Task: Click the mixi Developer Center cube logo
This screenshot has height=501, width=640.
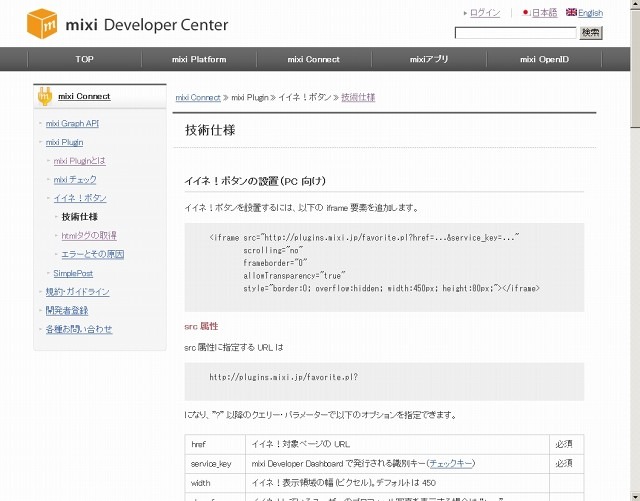Action: point(42,24)
